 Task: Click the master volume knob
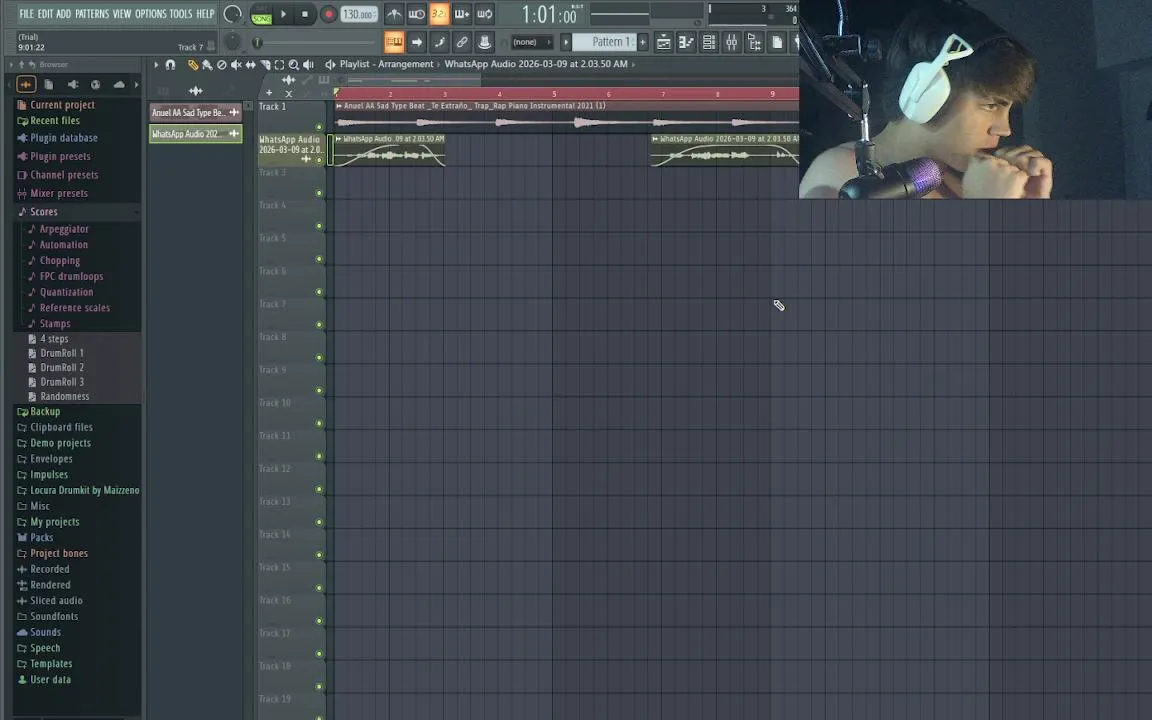[232, 14]
